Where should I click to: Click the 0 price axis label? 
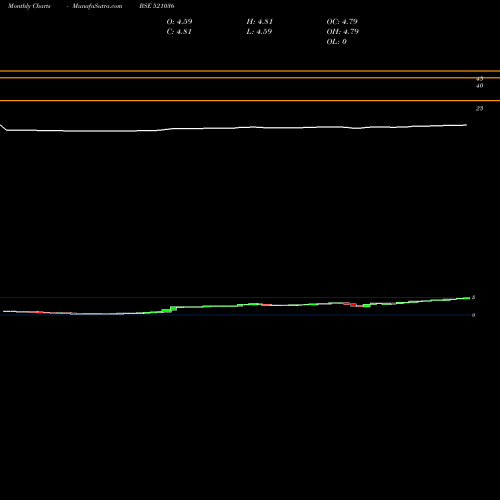point(473,315)
